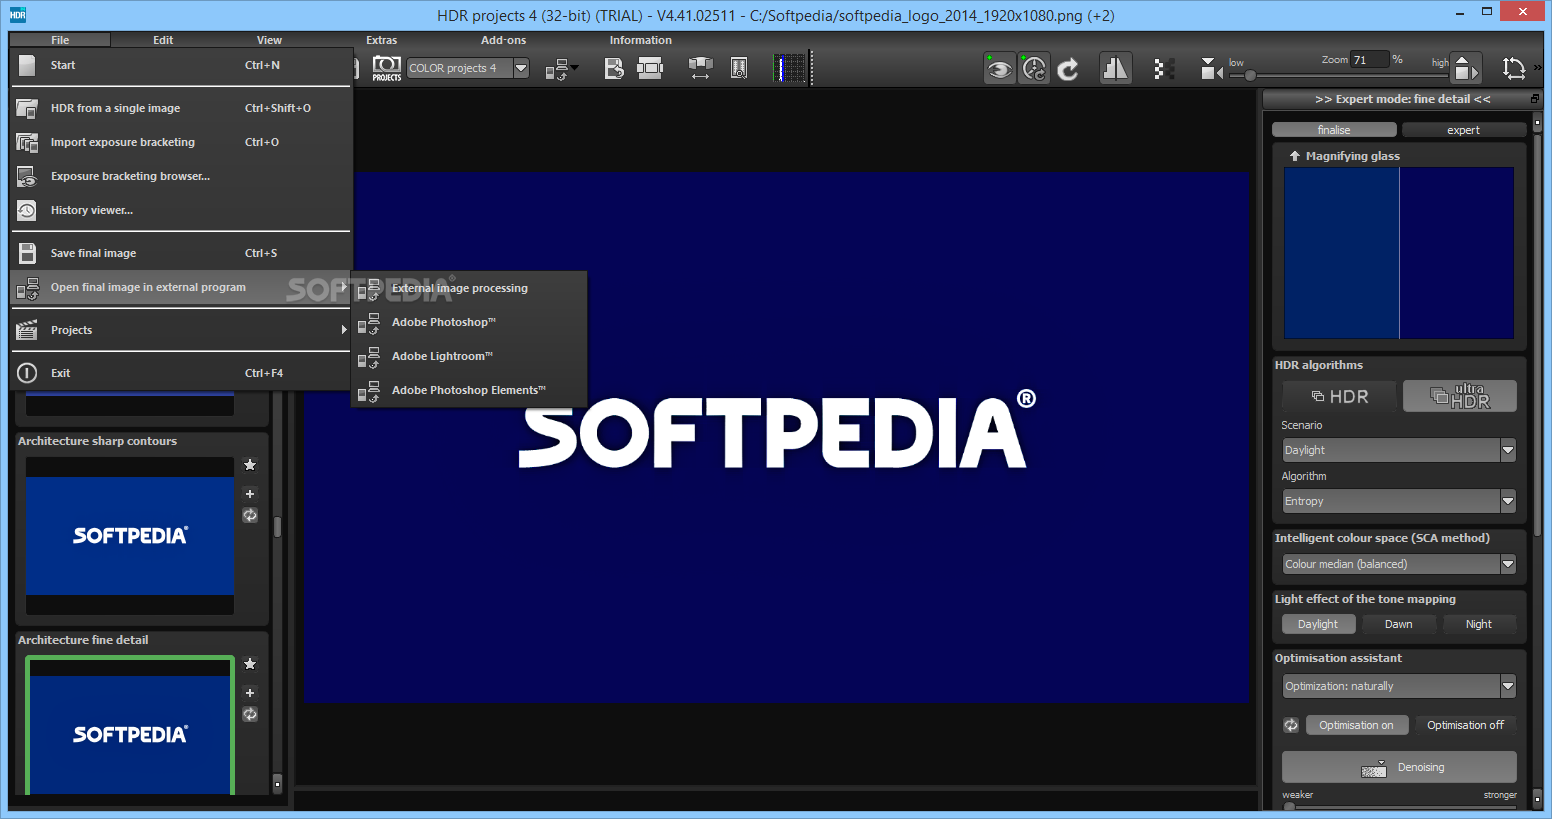Edit the Zoom percentage field
Screen dimensions: 1552x819
(x=1369, y=60)
